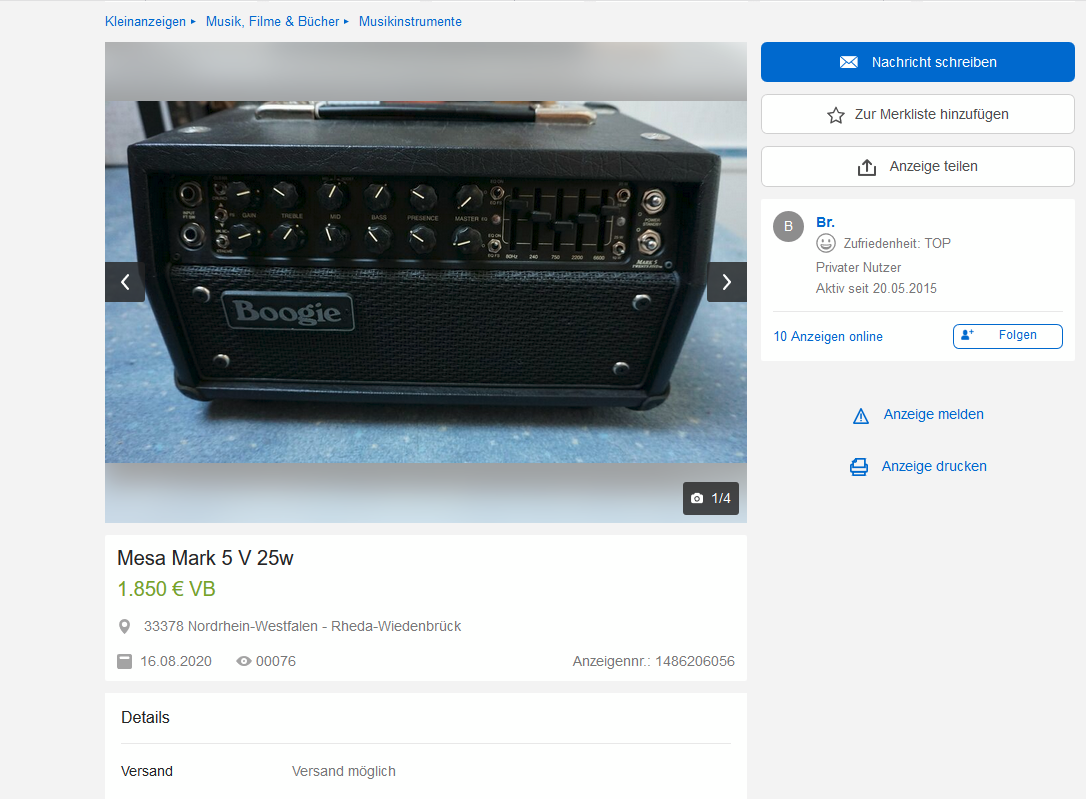Click the location pin icon

point(125,627)
